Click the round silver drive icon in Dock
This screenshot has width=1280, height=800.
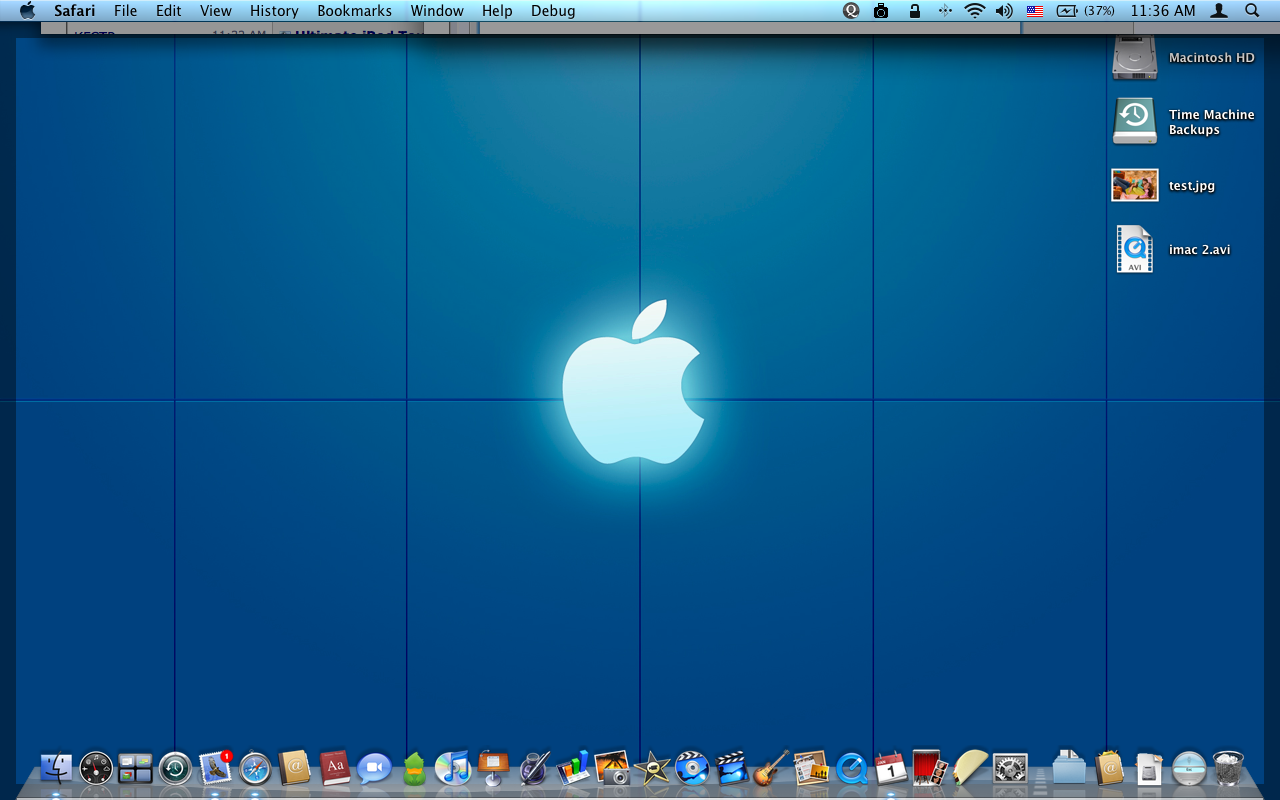[1189, 768]
